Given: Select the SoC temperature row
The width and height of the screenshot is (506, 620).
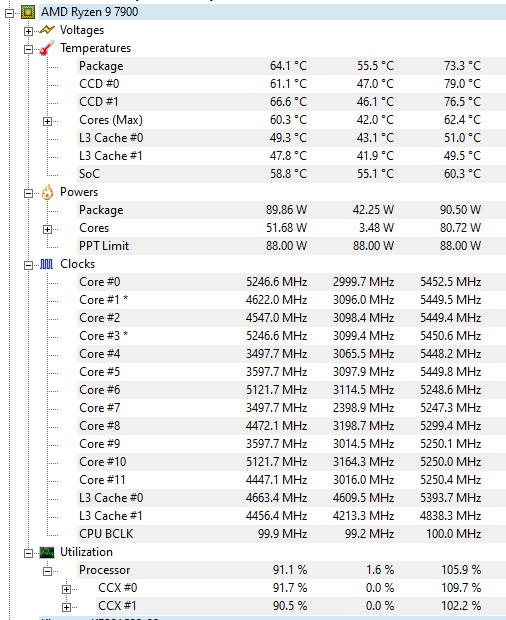Looking at the screenshot, I should (291, 174).
